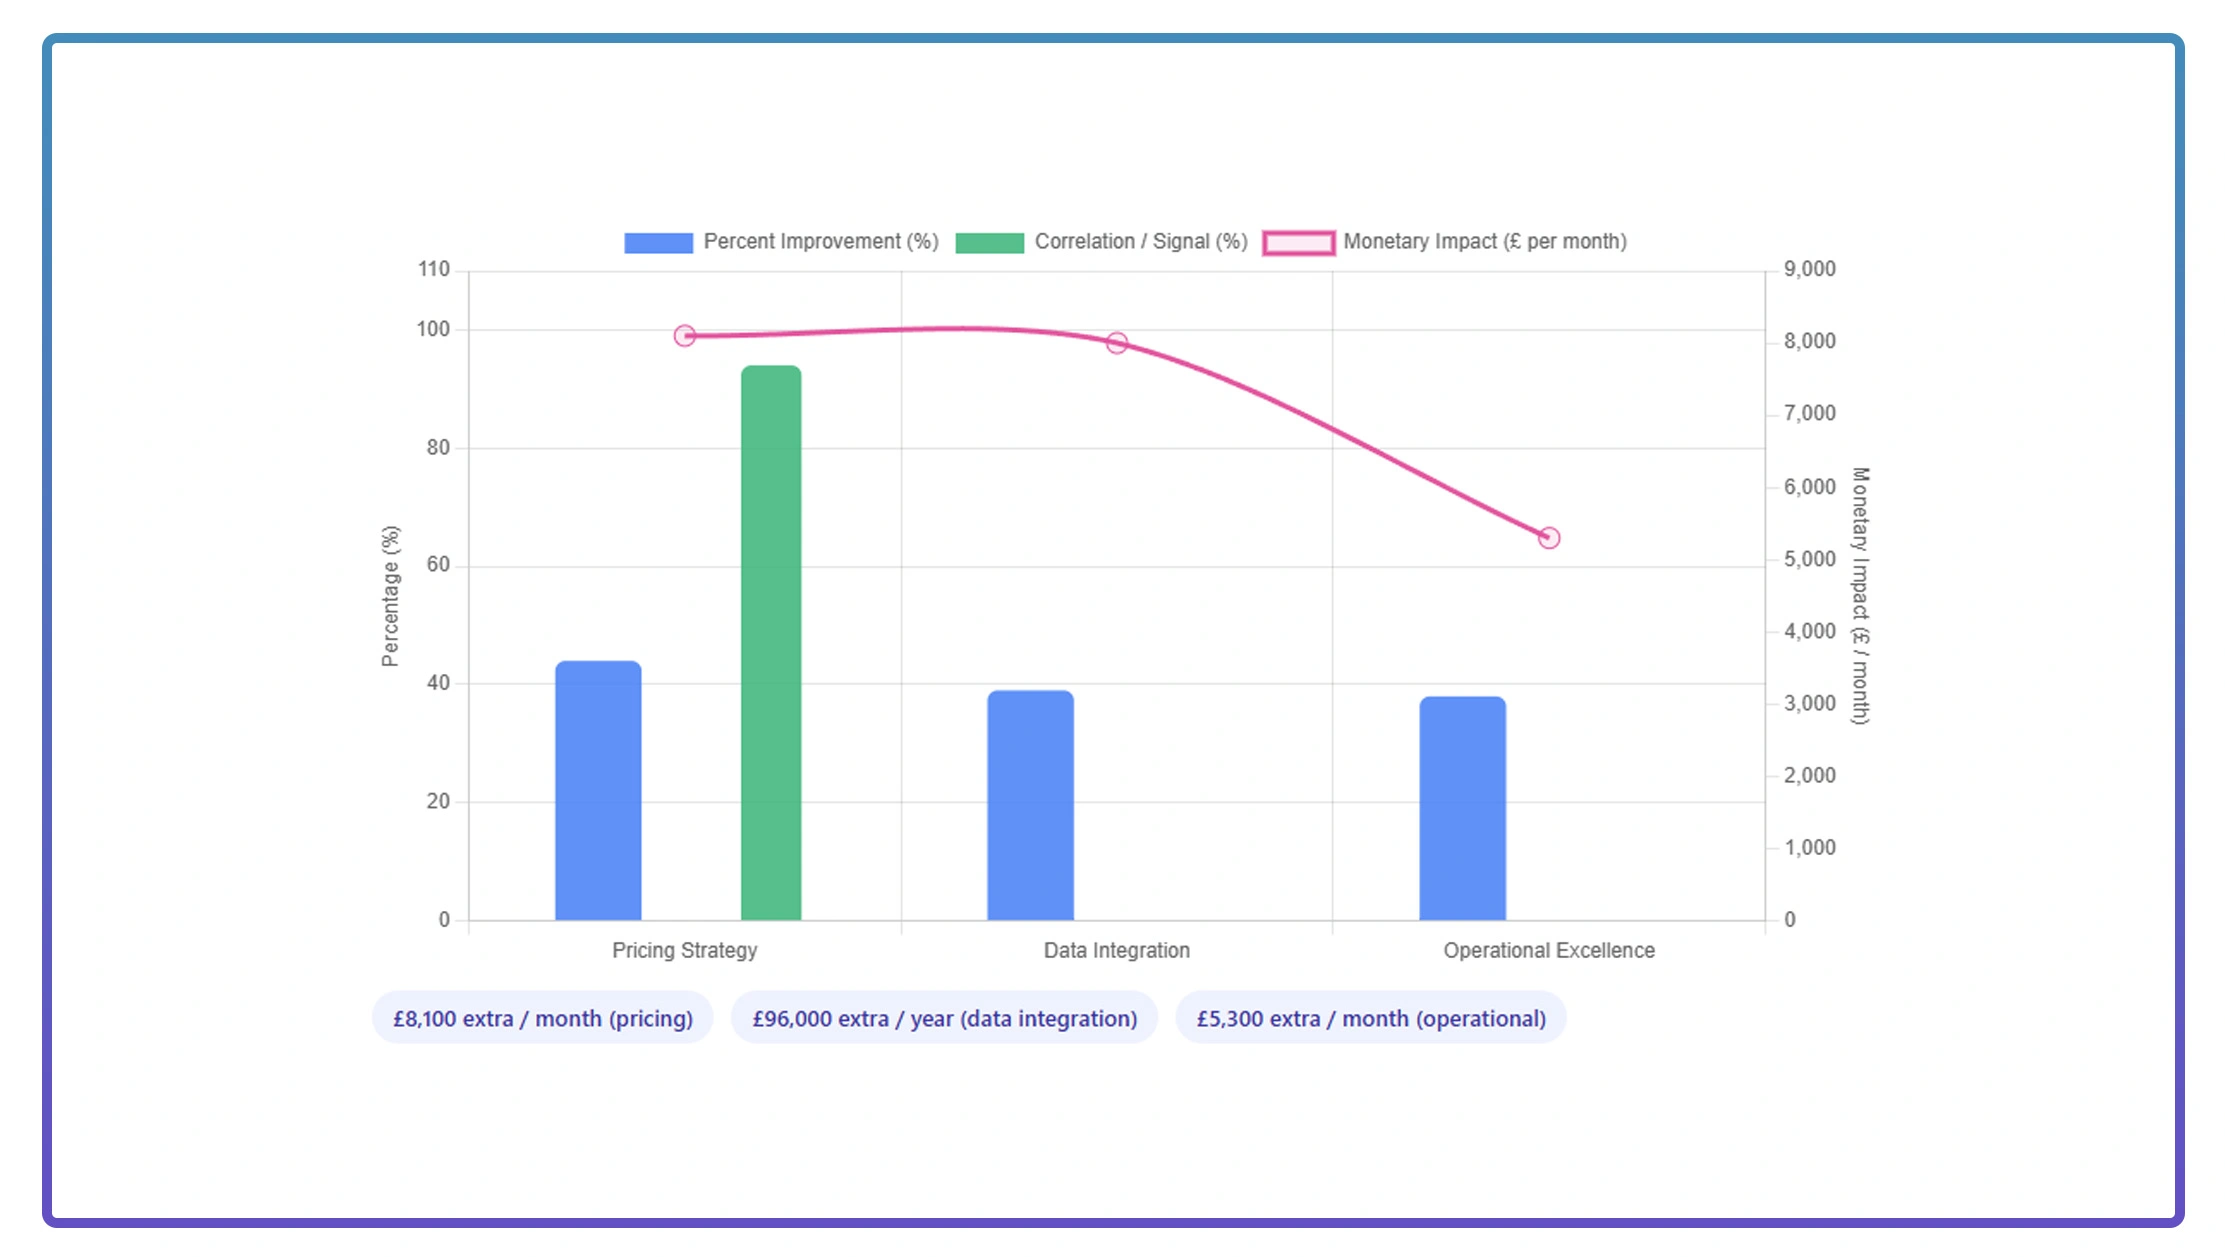This screenshot has width=2225, height=1257.
Task: Click the £8,100 extra / month (pricing) badge
Action: click(x=543, y=1018)
